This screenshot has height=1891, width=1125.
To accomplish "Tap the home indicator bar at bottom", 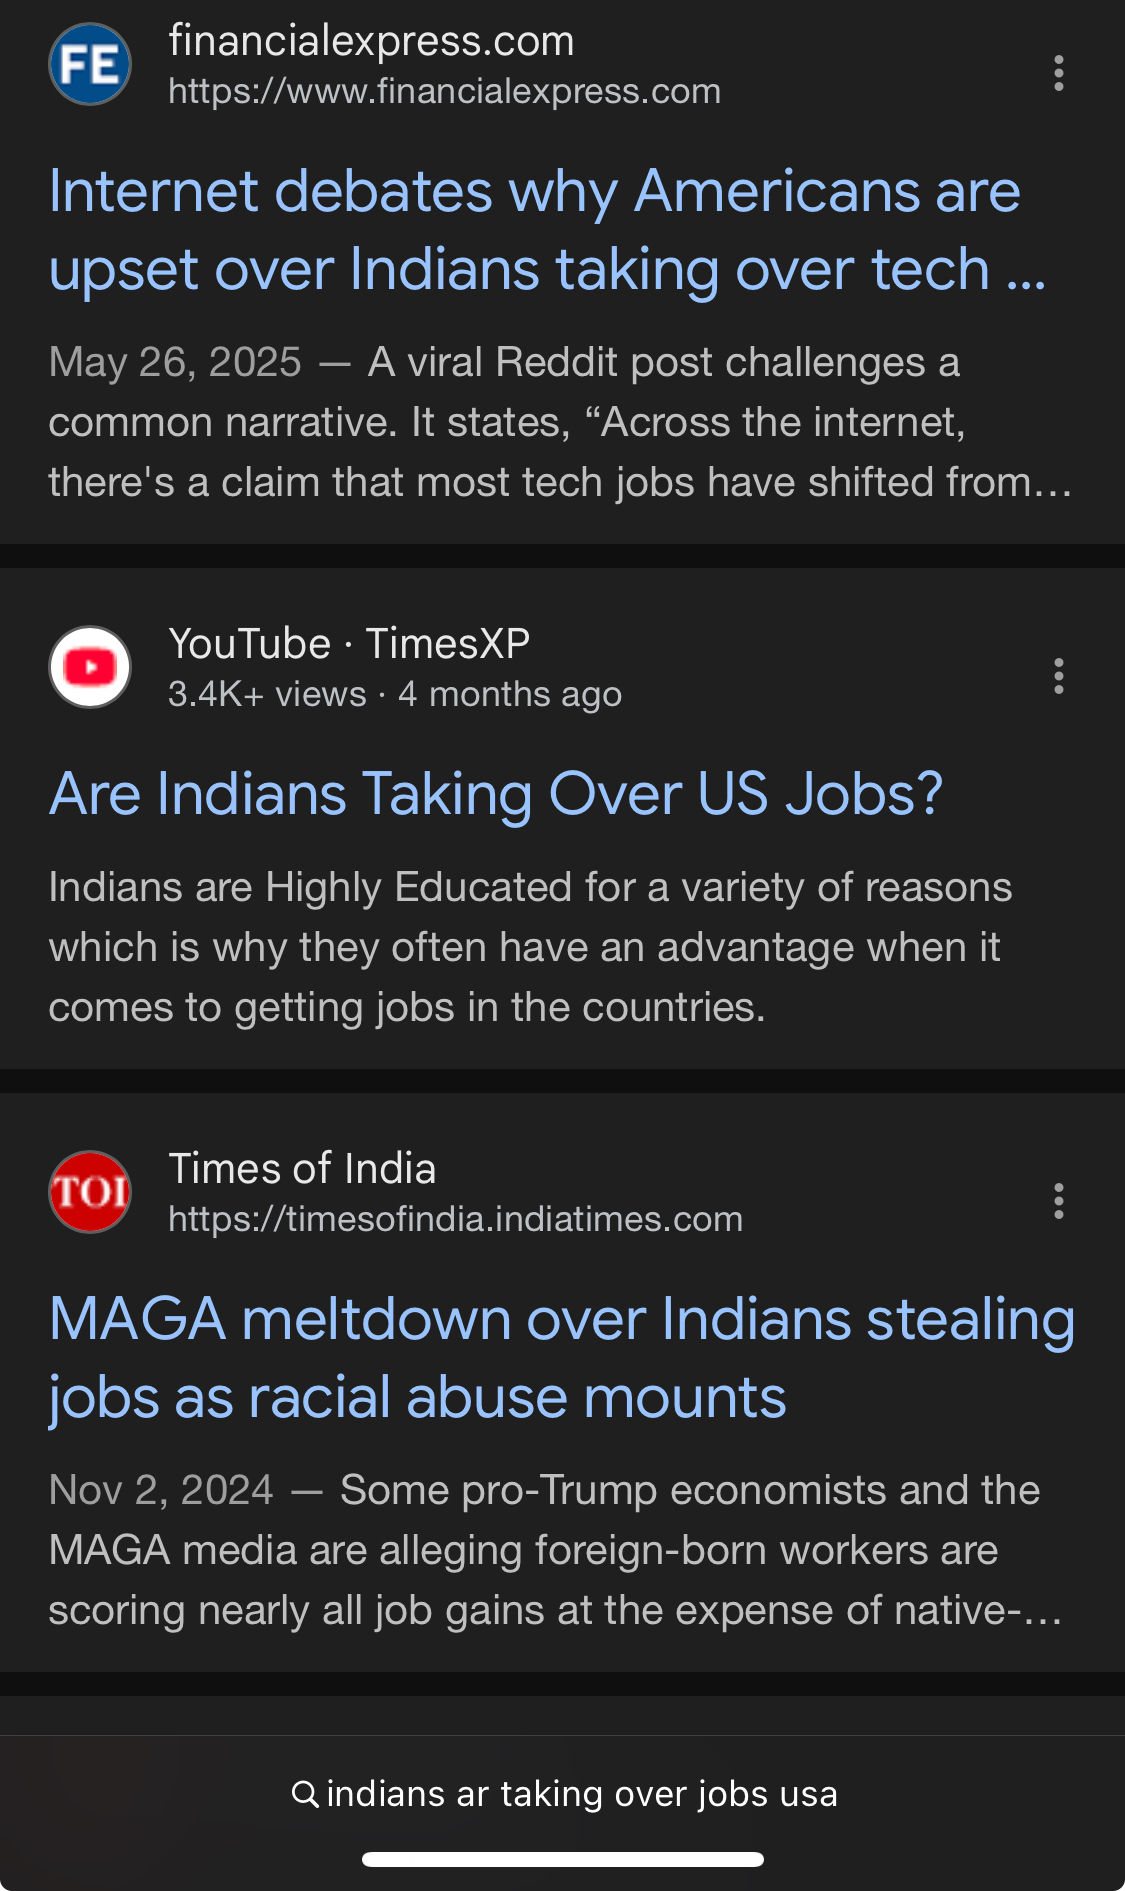I will click(x=562, y=1859).
